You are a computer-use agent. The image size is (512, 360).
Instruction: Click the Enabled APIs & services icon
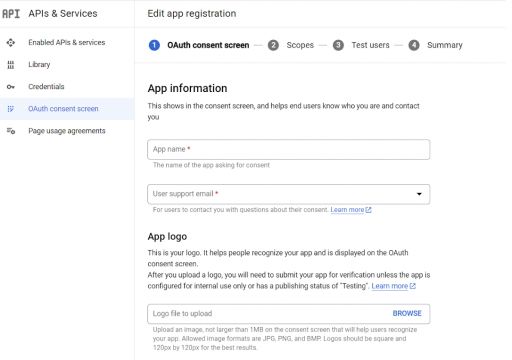pos(11,43)
